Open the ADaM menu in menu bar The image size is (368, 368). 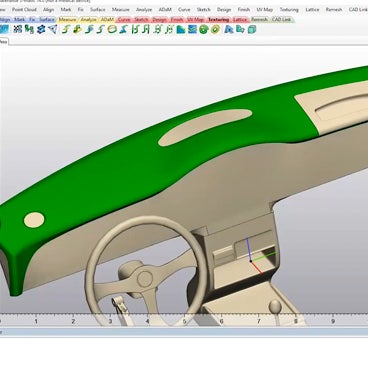pos(165,9)
